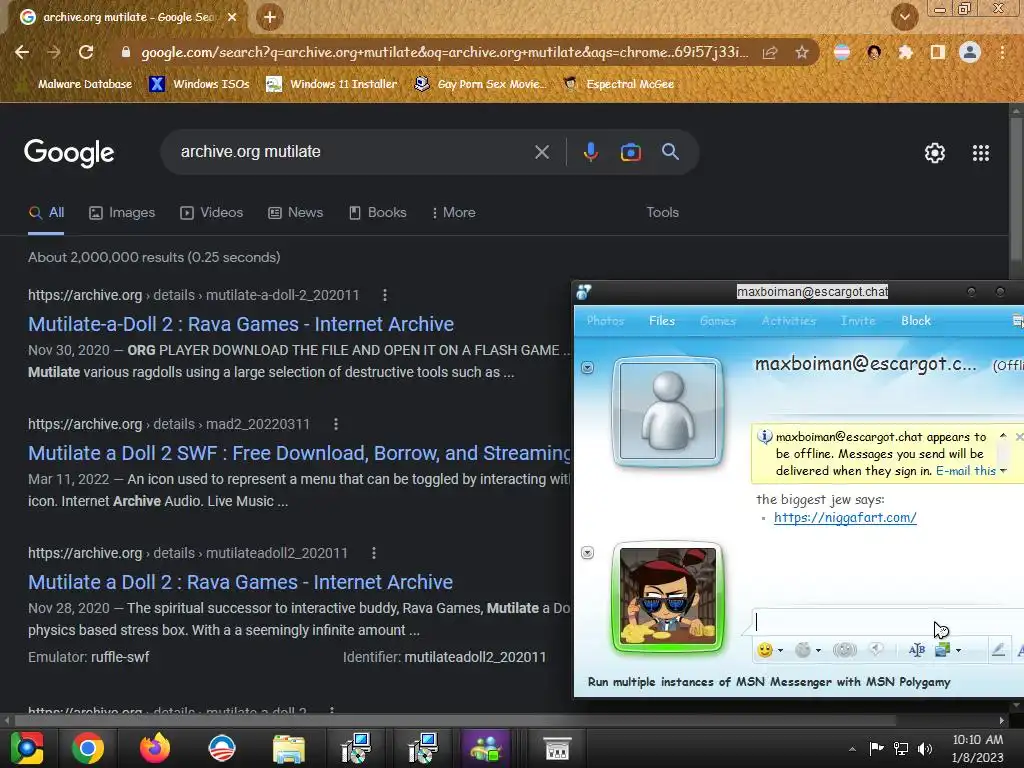Switch to Videos search tab
Viewport: 1024px width, 768px height.
[212, 213]
